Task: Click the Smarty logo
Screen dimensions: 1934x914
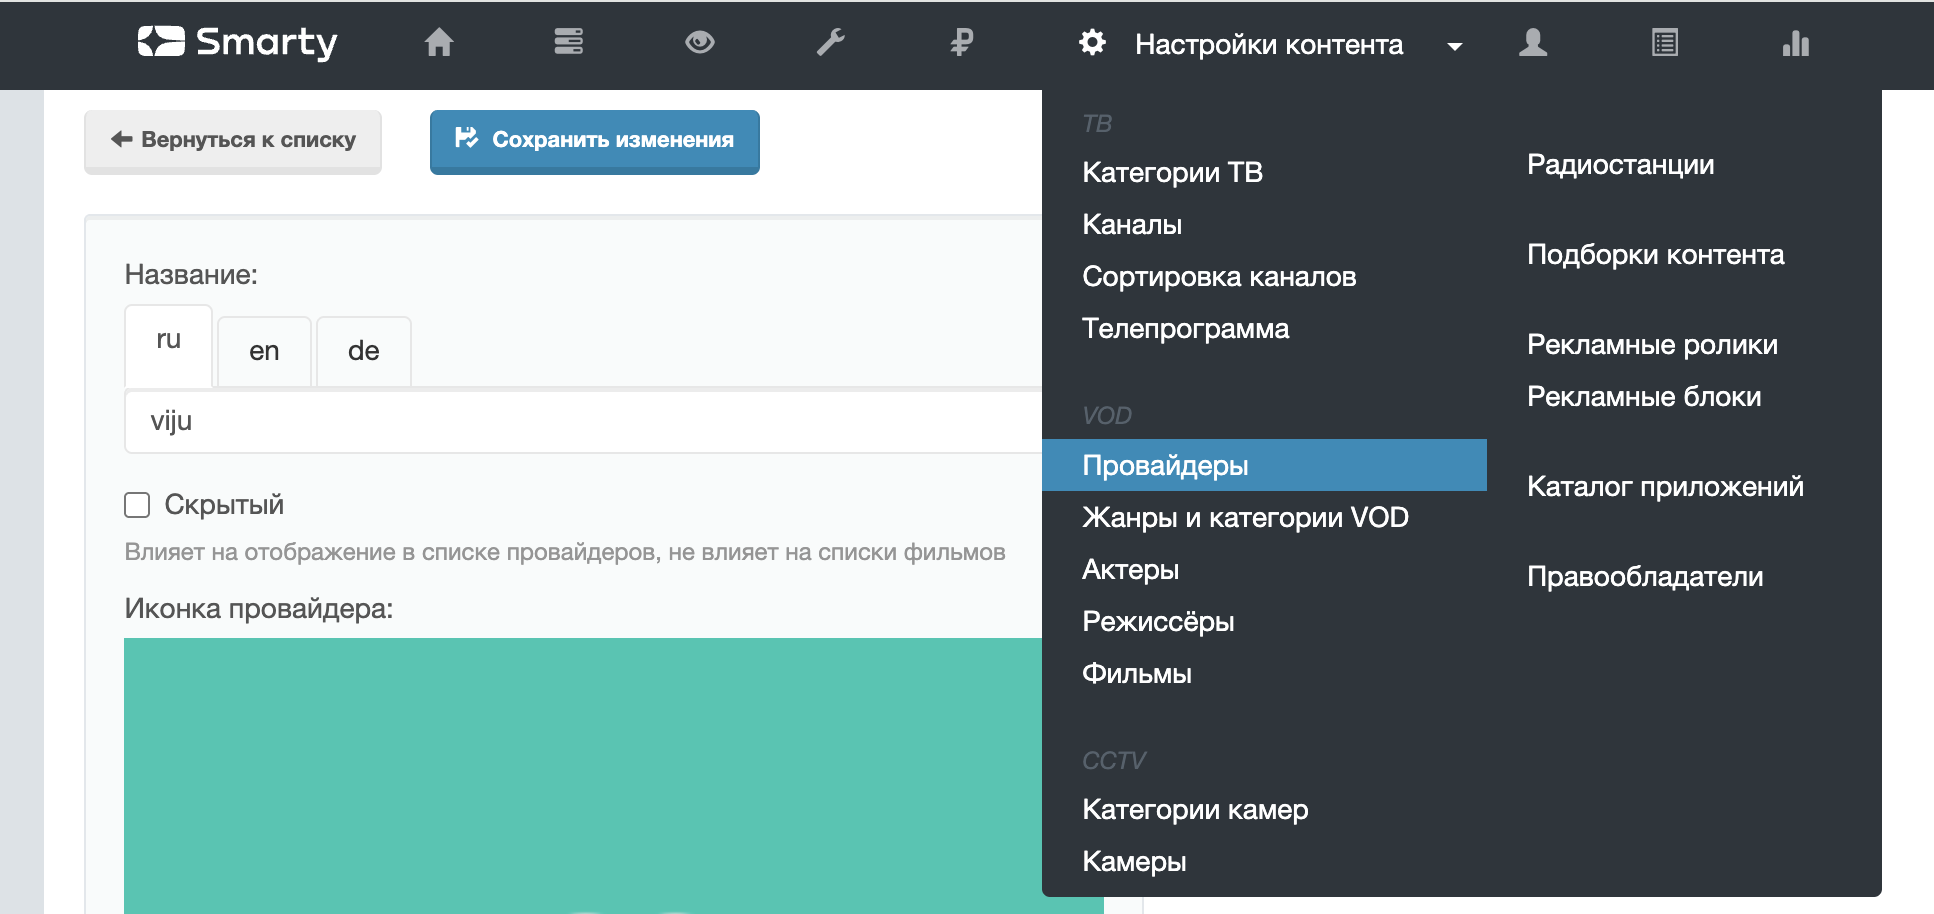Action: coord(237,42)
